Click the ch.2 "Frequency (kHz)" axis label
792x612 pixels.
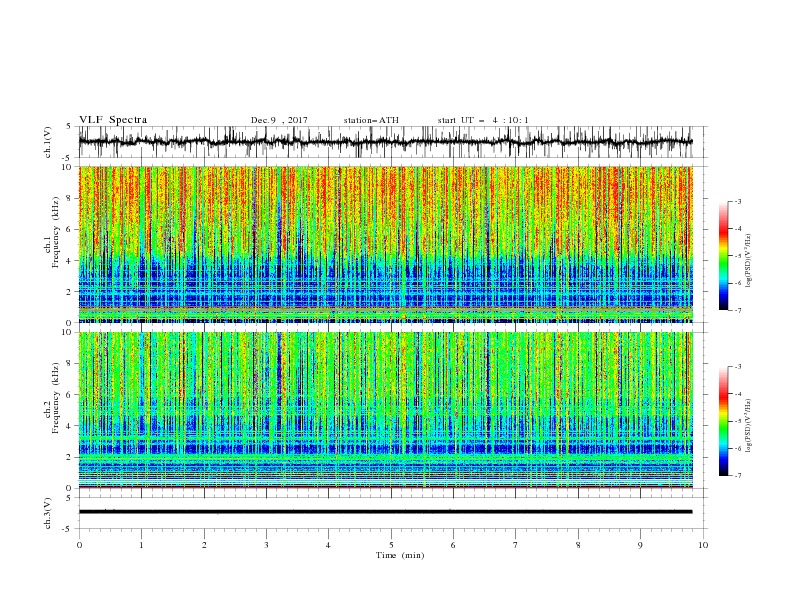click(x=56, y=398)
